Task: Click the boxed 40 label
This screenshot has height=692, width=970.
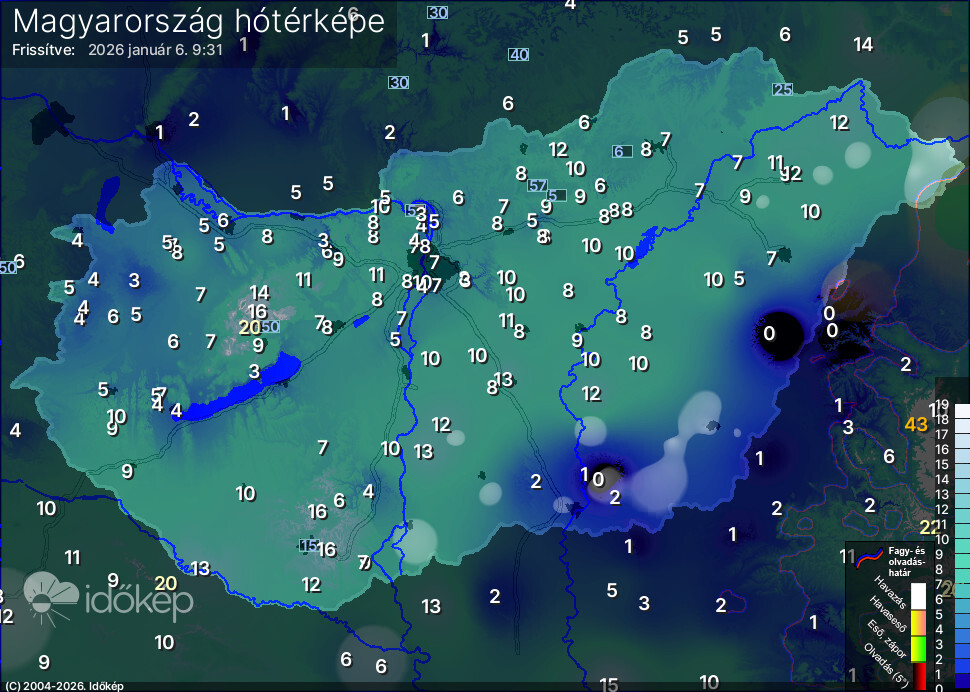Action: pyautogui.click(x=518, y=55)
